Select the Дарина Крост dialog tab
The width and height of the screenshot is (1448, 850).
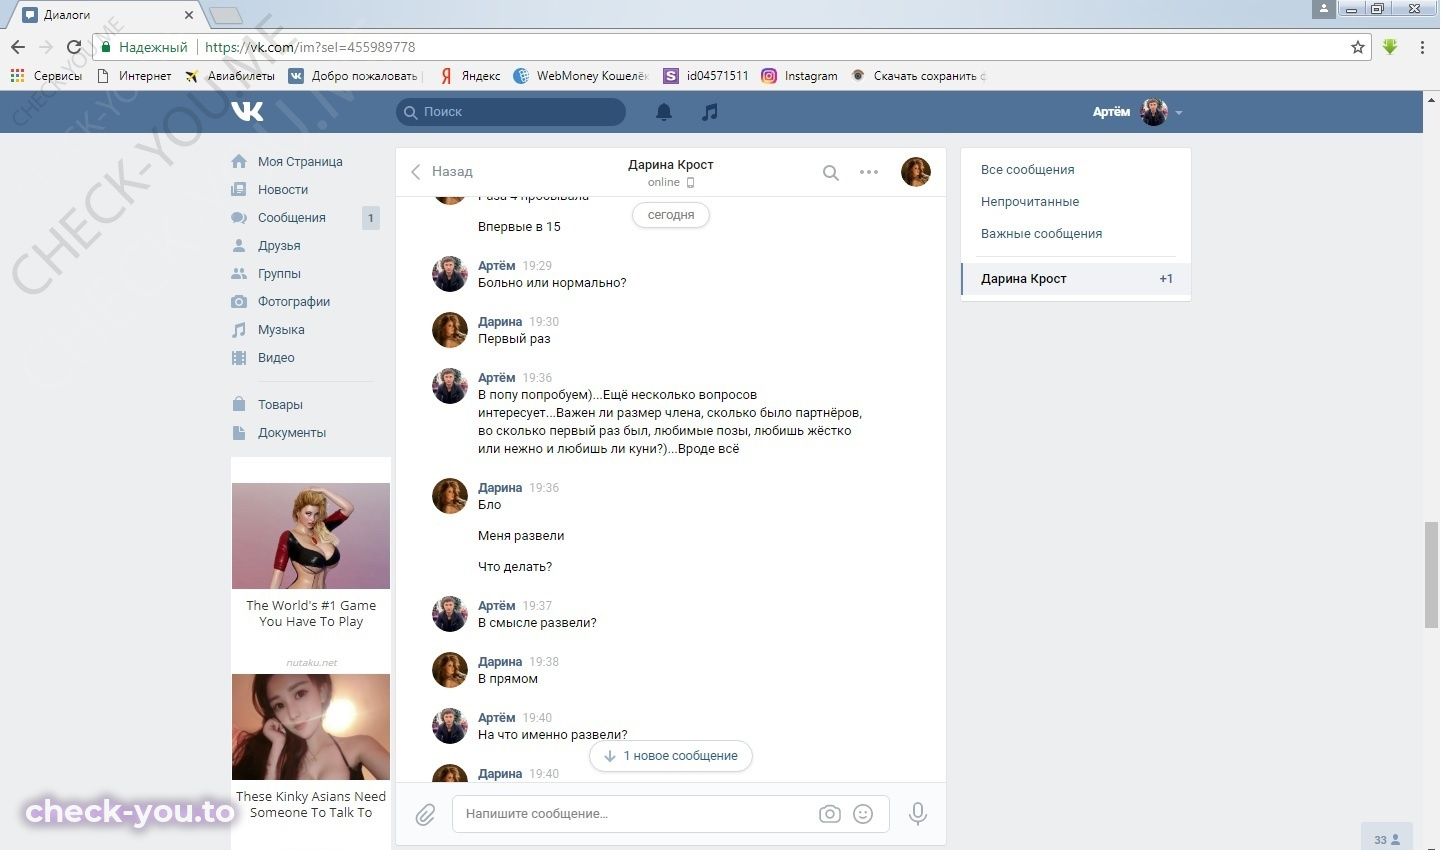tap(1076, 279)
